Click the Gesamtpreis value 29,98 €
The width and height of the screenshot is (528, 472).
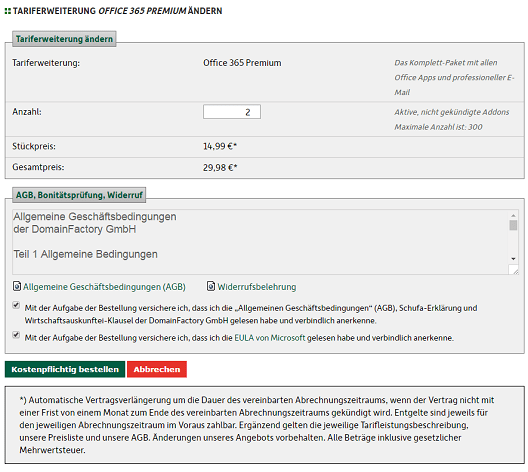point(220,167)
